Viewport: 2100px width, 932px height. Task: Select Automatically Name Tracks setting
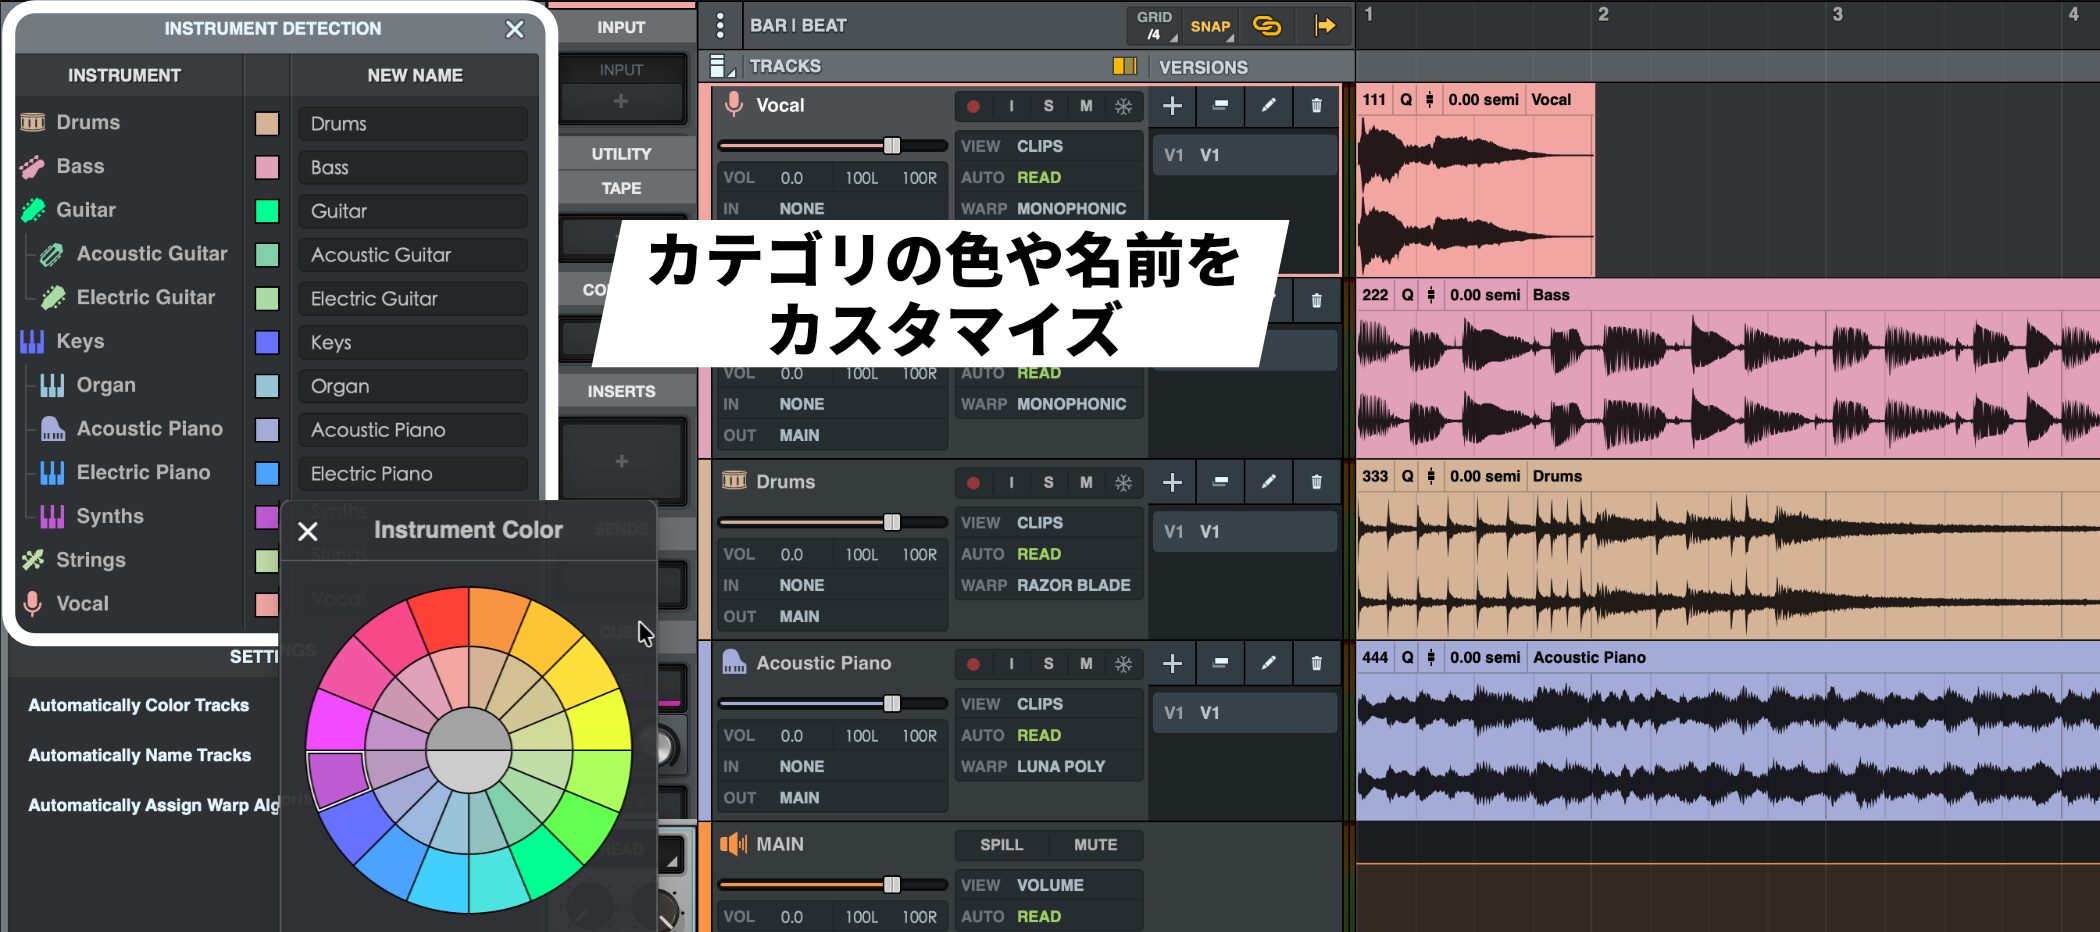pos(140,755)
